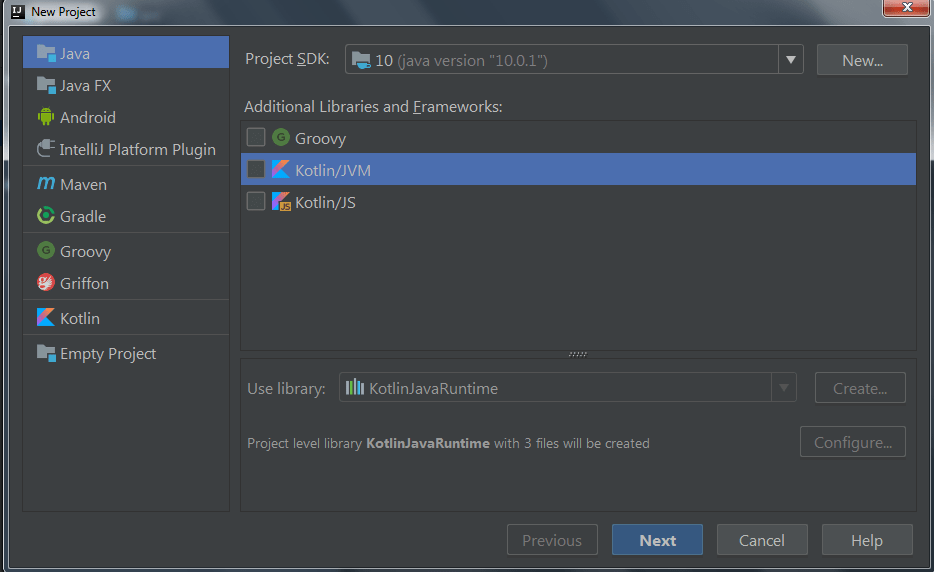Image resolution: width=934 pixels, height=572 pixels.
Task: Close the New Project window
Action: click(x=906, y=8)
